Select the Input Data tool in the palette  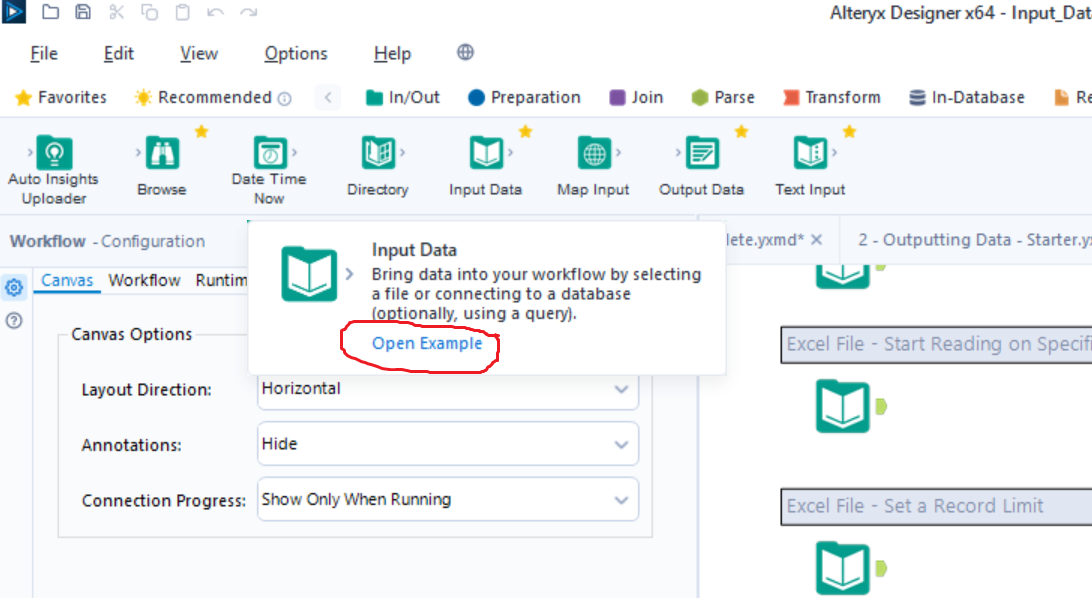(485, 166)
